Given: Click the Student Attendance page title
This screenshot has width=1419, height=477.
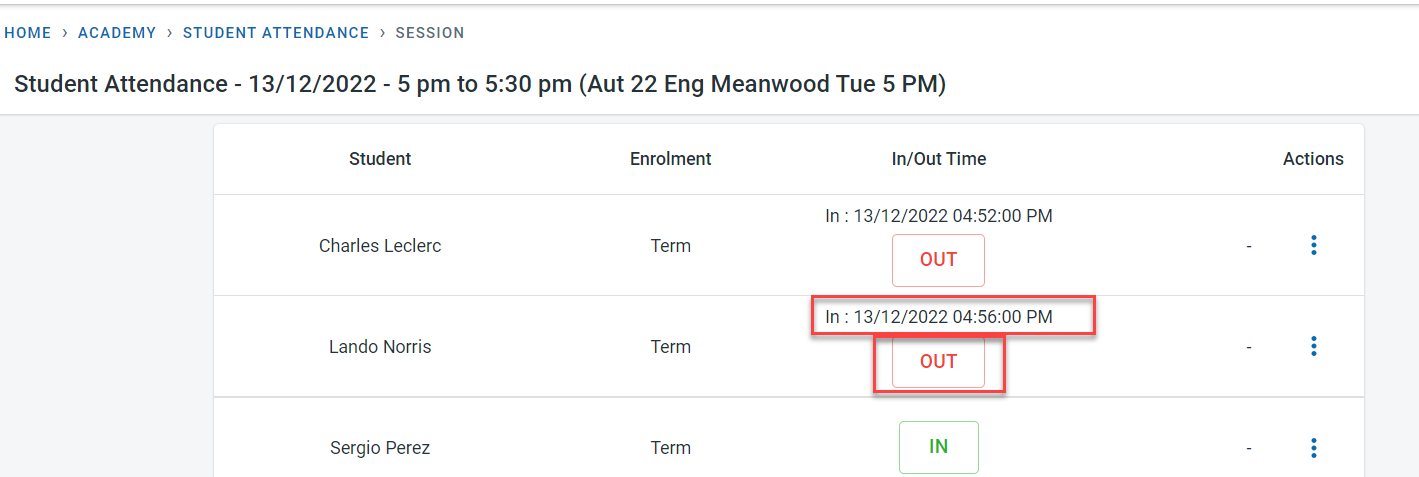Looking at the screenshot, I should coord(480,84).
